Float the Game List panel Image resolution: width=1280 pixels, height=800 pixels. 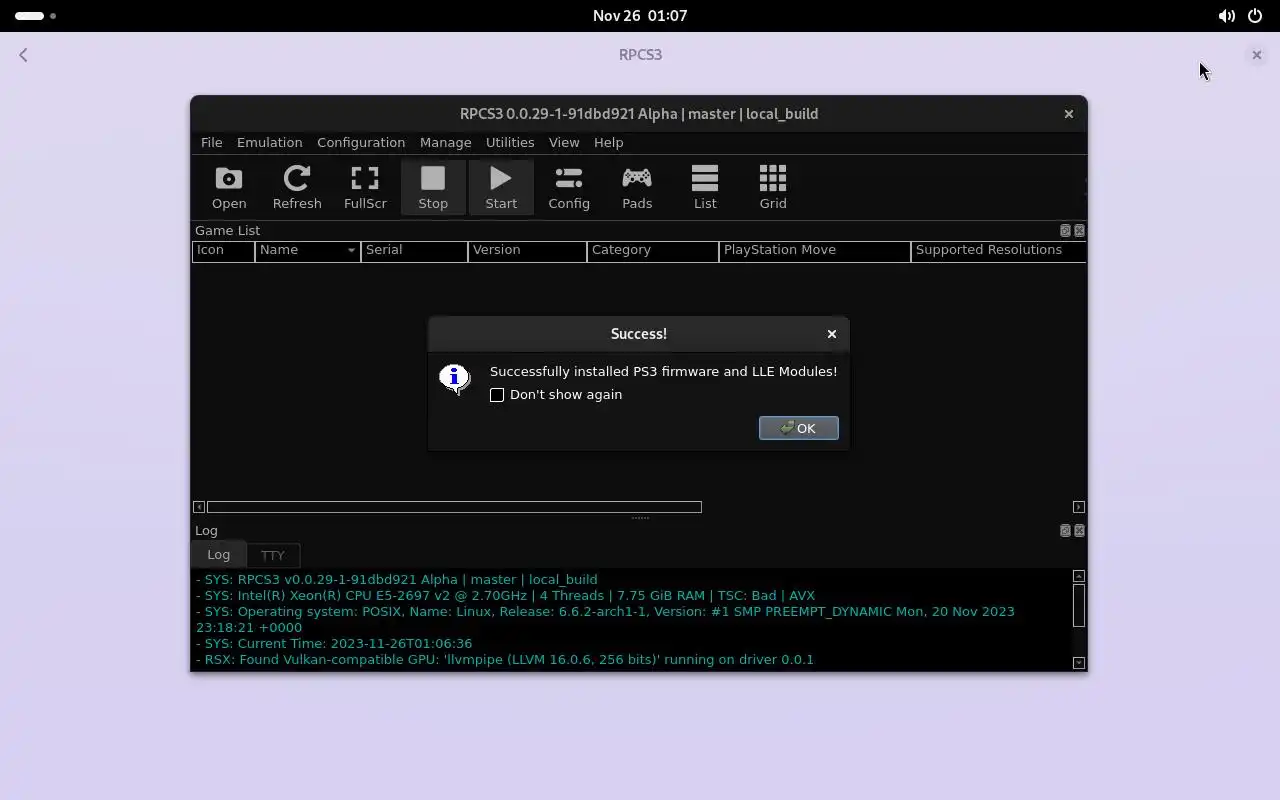coord(1065,230)
